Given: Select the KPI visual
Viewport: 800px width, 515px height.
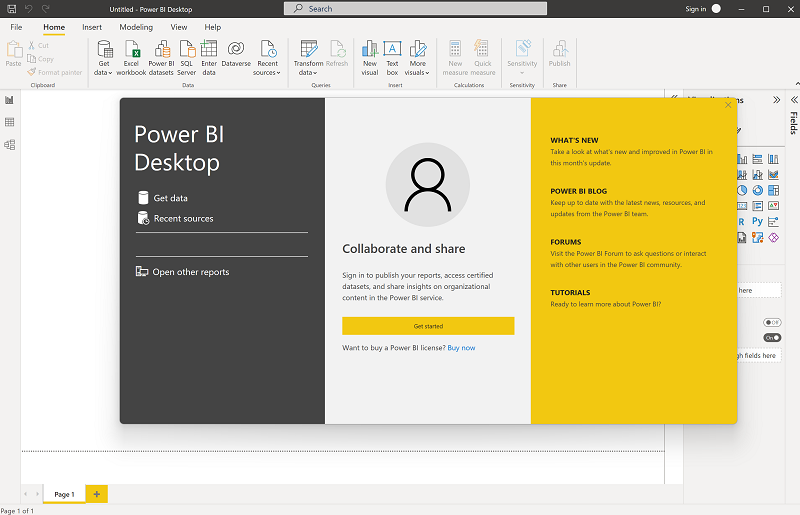Looking at the screenshot, I should (x=773, y=206).
